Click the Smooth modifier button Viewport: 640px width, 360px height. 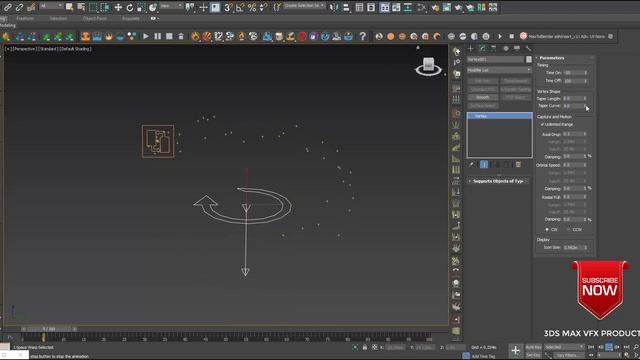tap(483, 98)
